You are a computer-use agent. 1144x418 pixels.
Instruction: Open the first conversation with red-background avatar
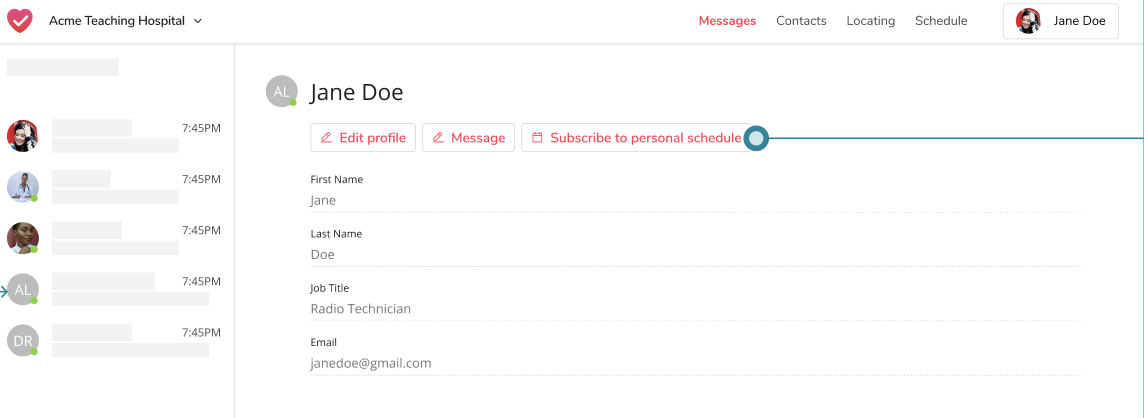pyautogui.click(x=113, y=136)
